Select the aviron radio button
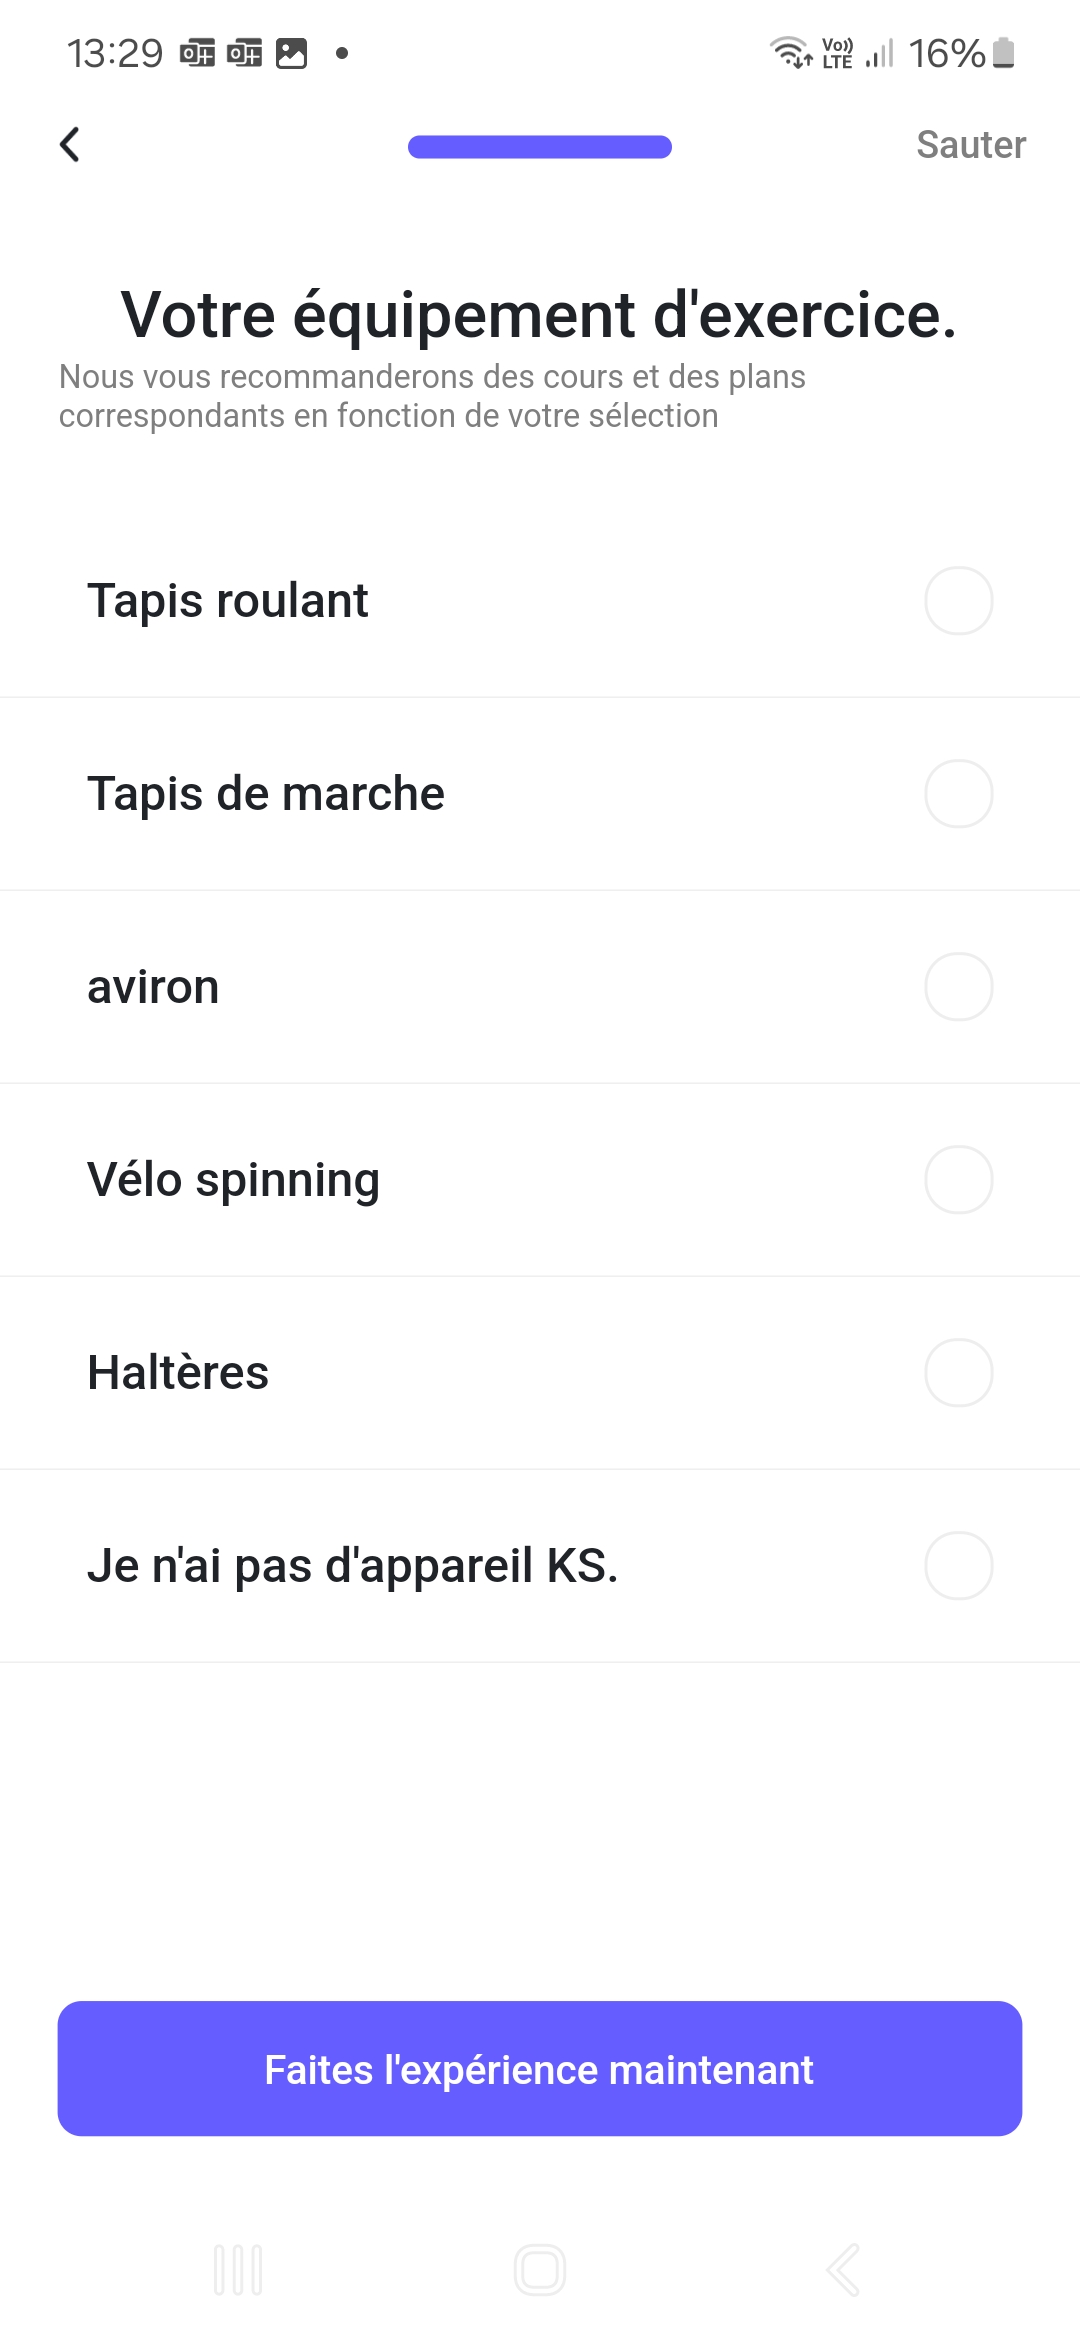Viewport: 1080px width, 2340px height. 958,987
